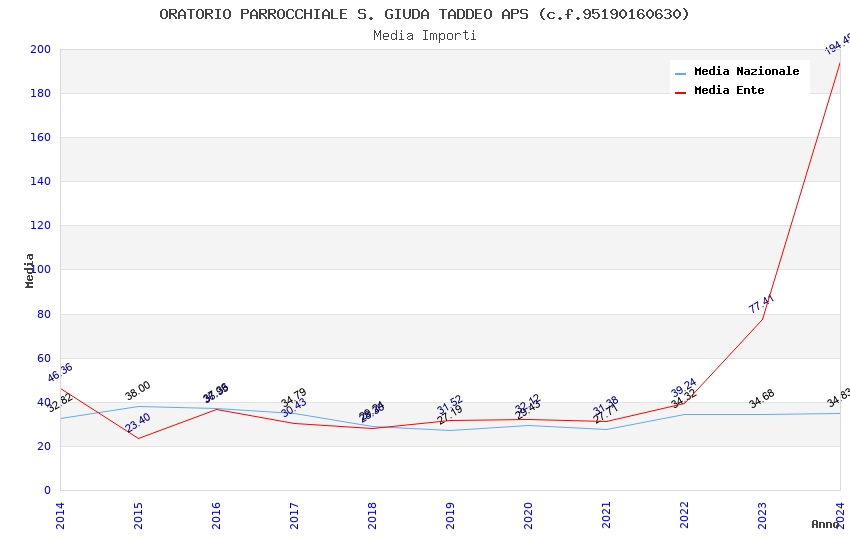850x550 pixels.
Task: Select the 2014 x-axis year label
Action: click(60, 515)
